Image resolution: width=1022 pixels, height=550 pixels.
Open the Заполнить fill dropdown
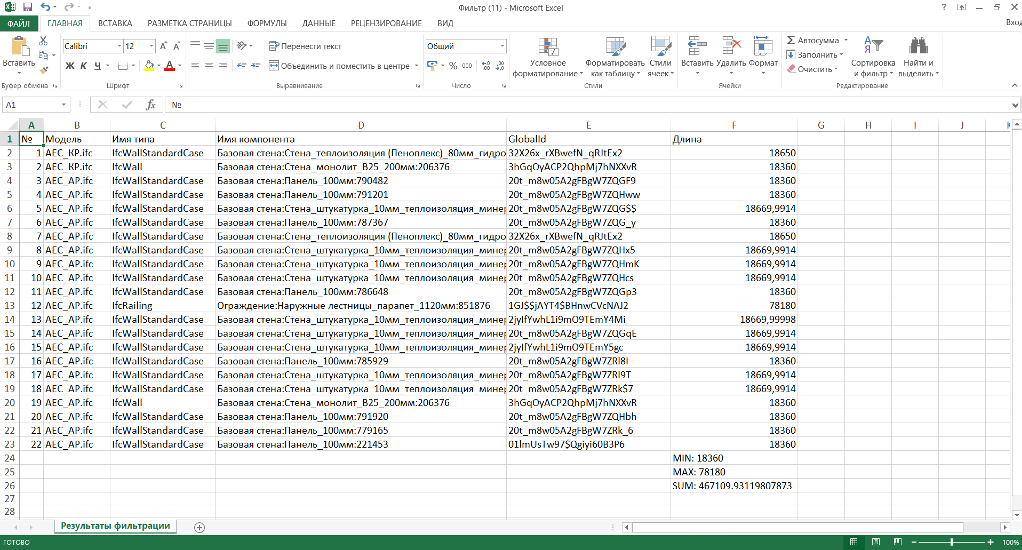pos(815,55)
